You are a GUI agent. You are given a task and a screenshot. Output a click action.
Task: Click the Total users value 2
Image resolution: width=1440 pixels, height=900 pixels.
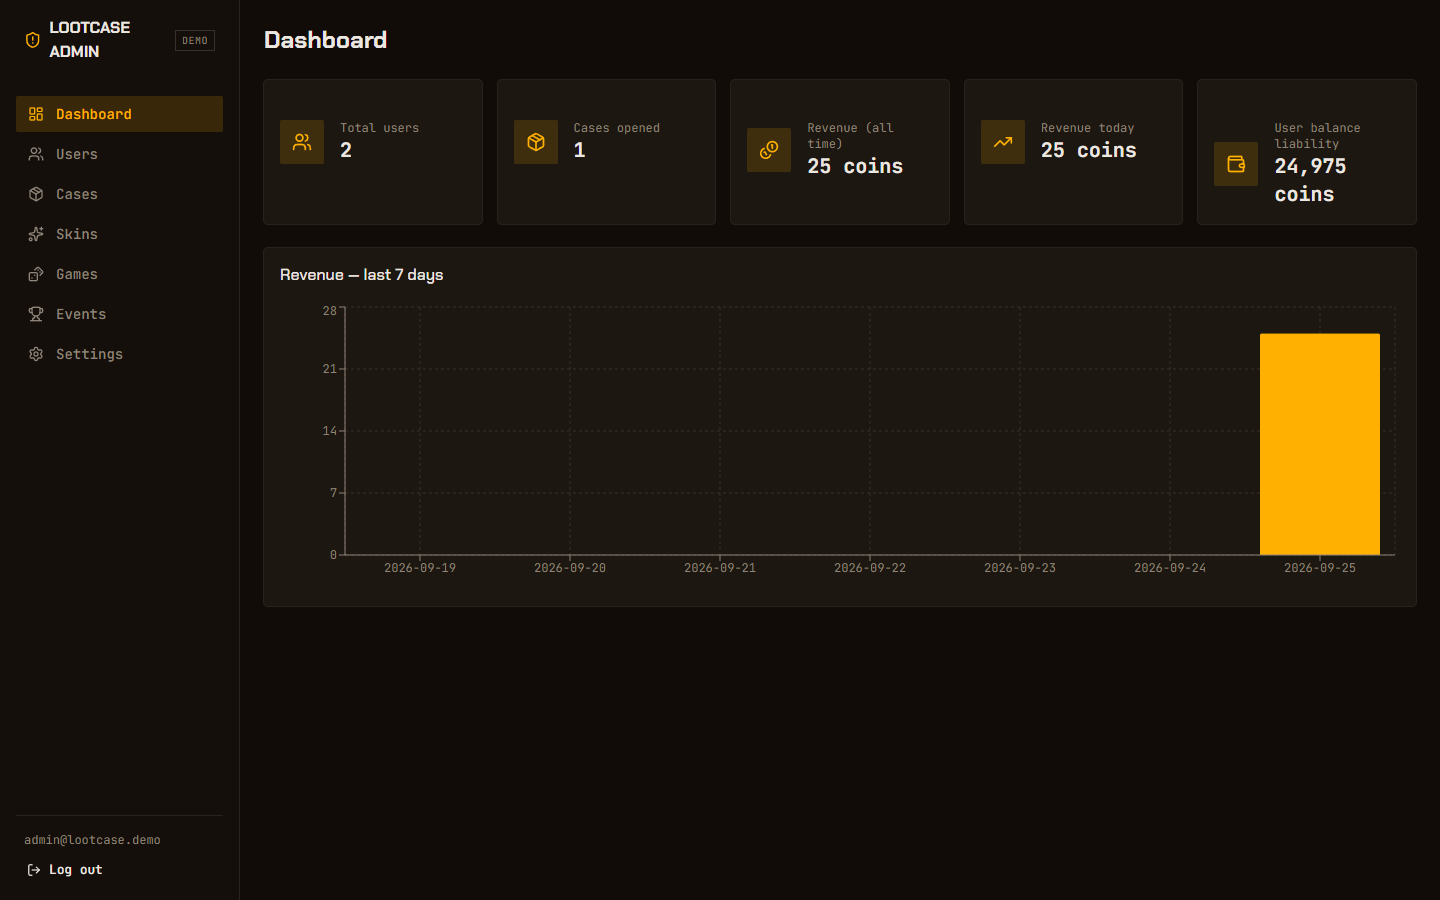(x=346, y=150)
